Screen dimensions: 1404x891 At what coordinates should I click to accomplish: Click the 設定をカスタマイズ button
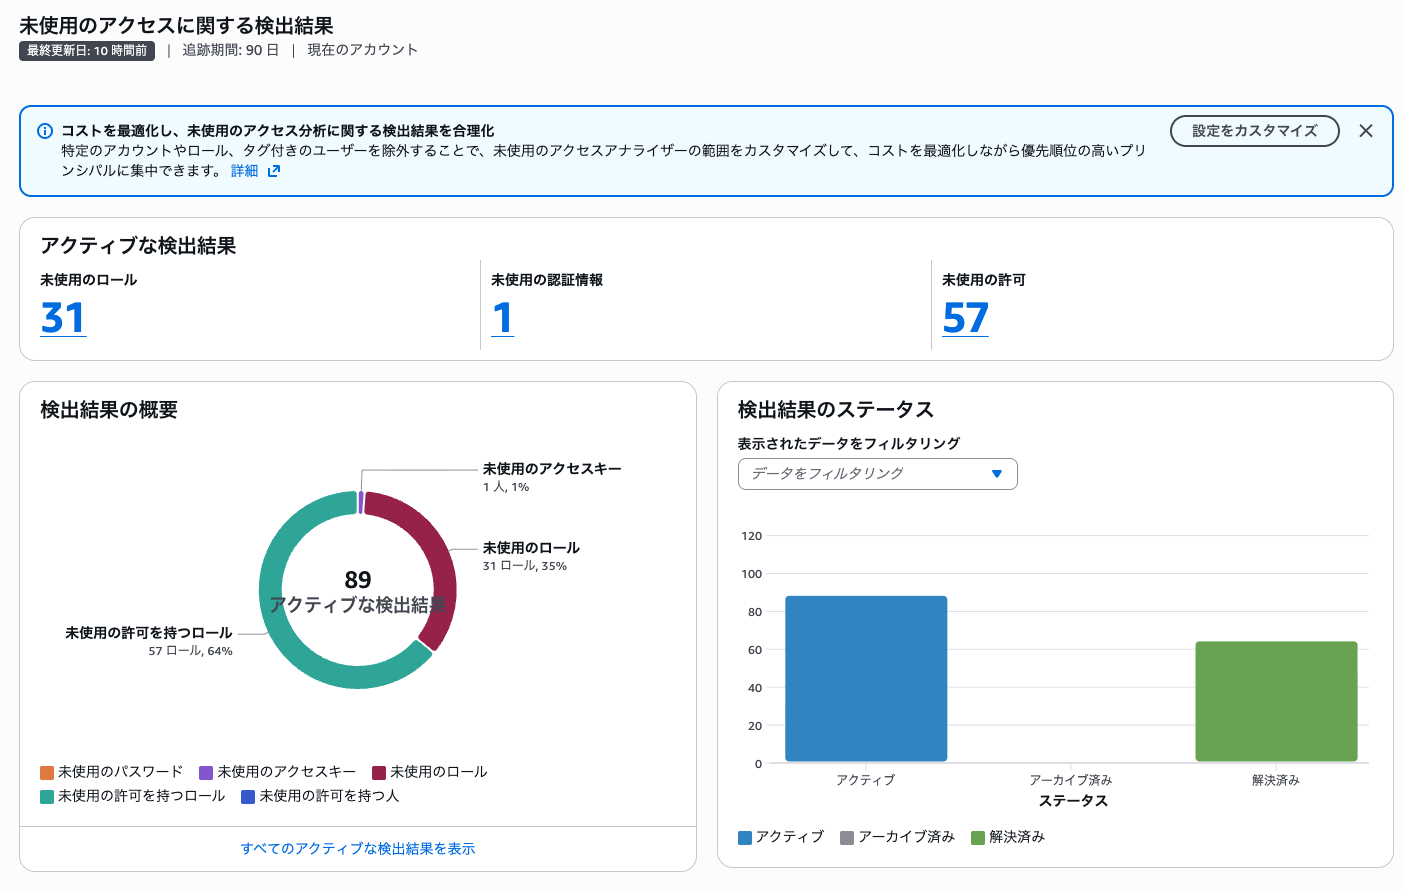(x=1254, y=131)
